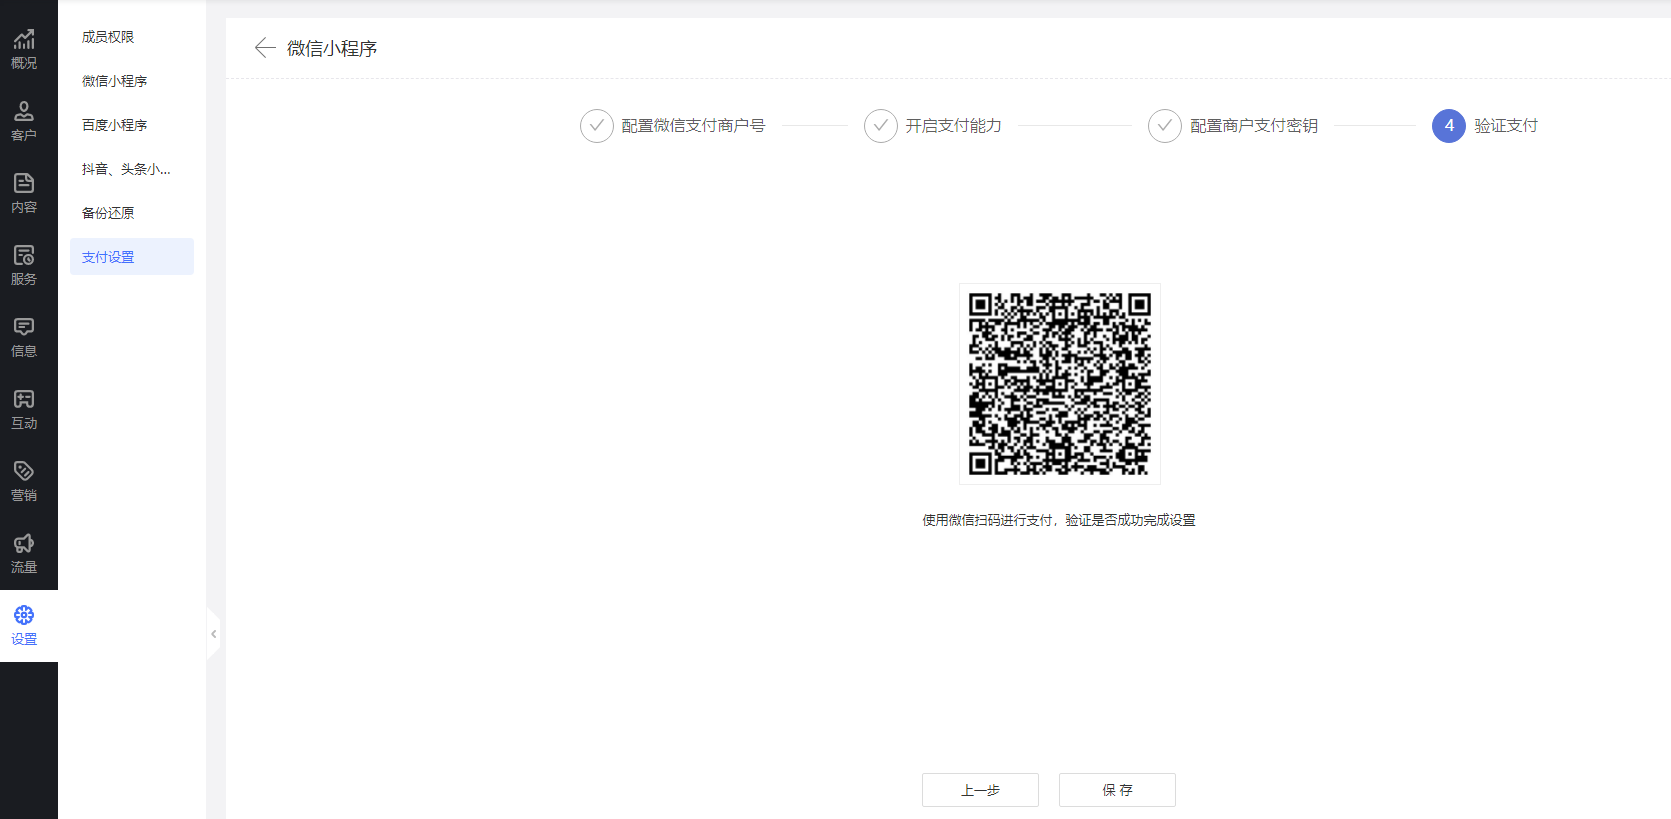This screenshot has height=819, width=1671.
Task: Select step 4 验证支付
Action: click(x=1485, y=126)
